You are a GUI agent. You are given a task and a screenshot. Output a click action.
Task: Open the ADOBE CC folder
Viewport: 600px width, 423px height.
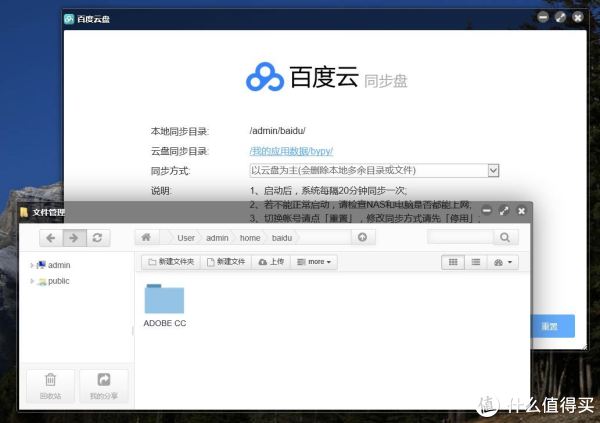coord(165,305)
